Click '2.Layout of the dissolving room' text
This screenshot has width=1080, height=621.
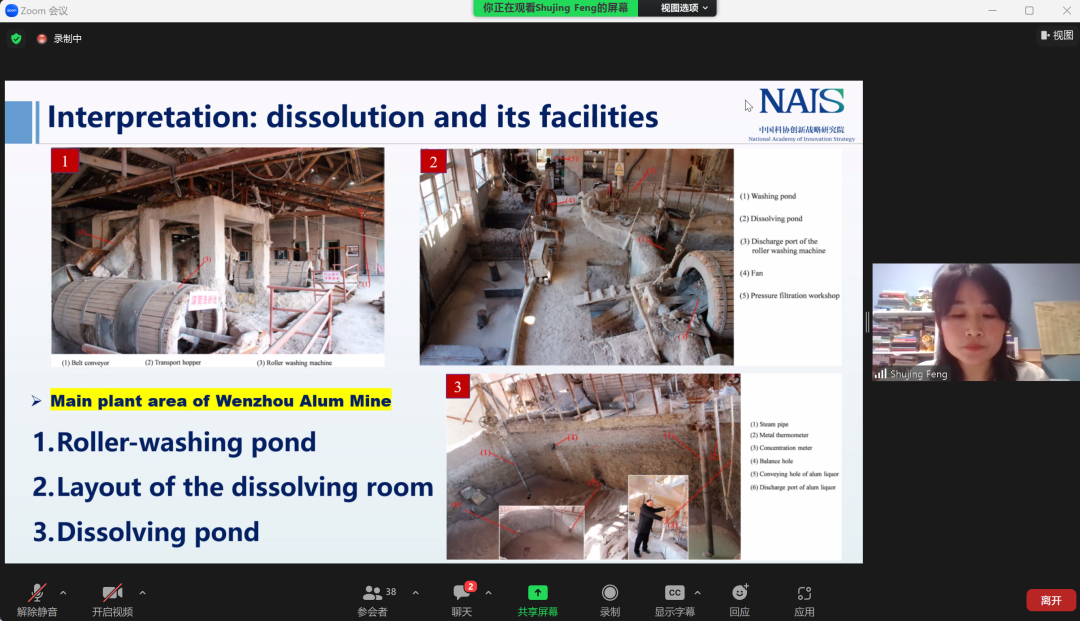(x=233, y=487)
